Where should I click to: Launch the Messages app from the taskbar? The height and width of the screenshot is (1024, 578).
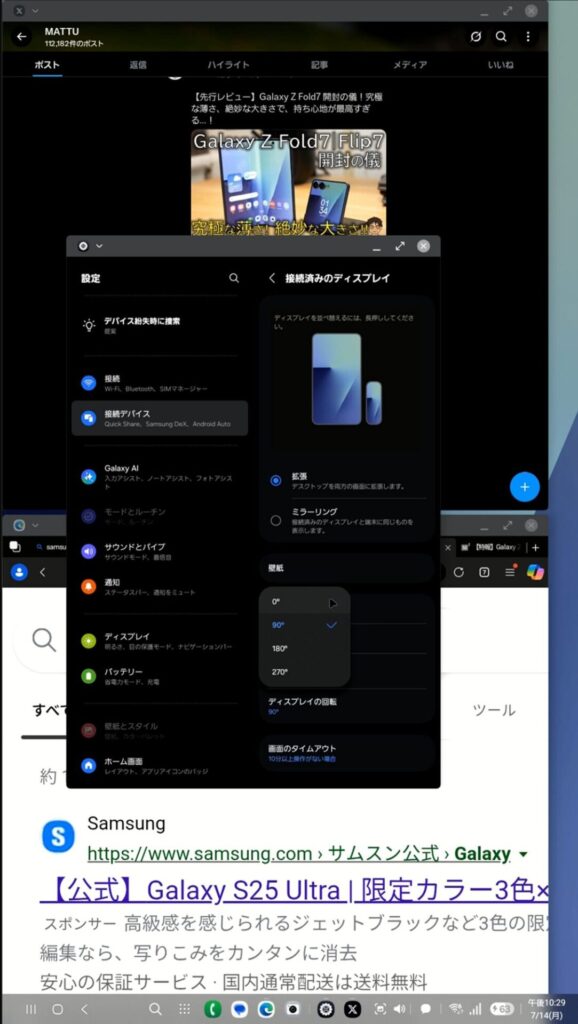(x=239, y=1009)
